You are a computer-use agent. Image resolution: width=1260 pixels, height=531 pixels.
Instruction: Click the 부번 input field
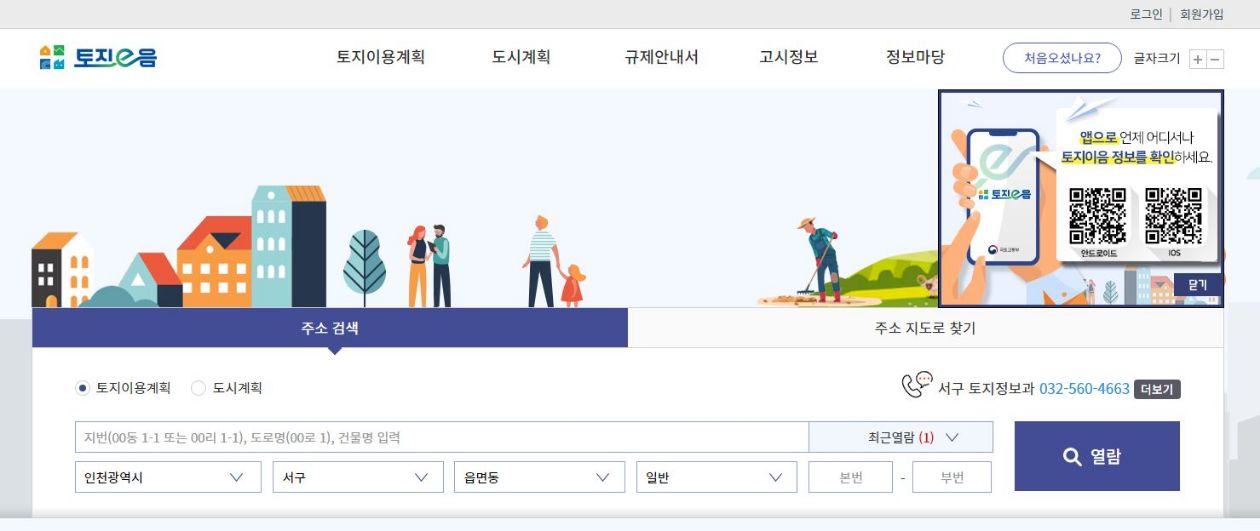[x=952, y=477]
